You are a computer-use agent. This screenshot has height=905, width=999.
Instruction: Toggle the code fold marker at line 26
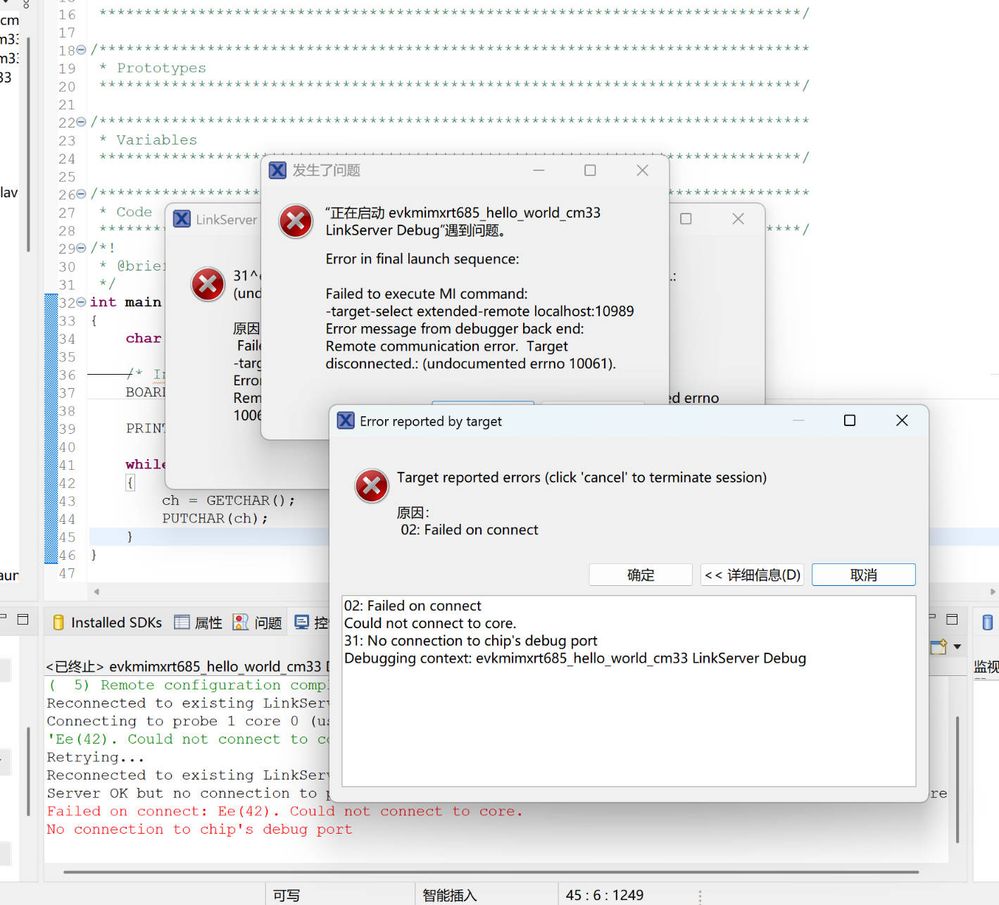pos(80,194)
